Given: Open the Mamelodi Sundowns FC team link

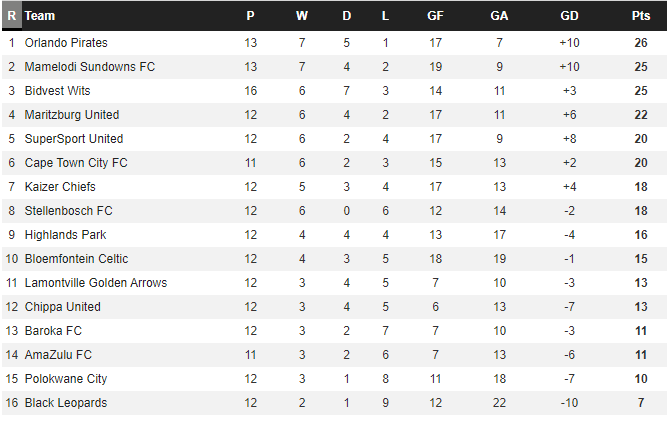Looking at the screenshot, I should coord(90,67).
